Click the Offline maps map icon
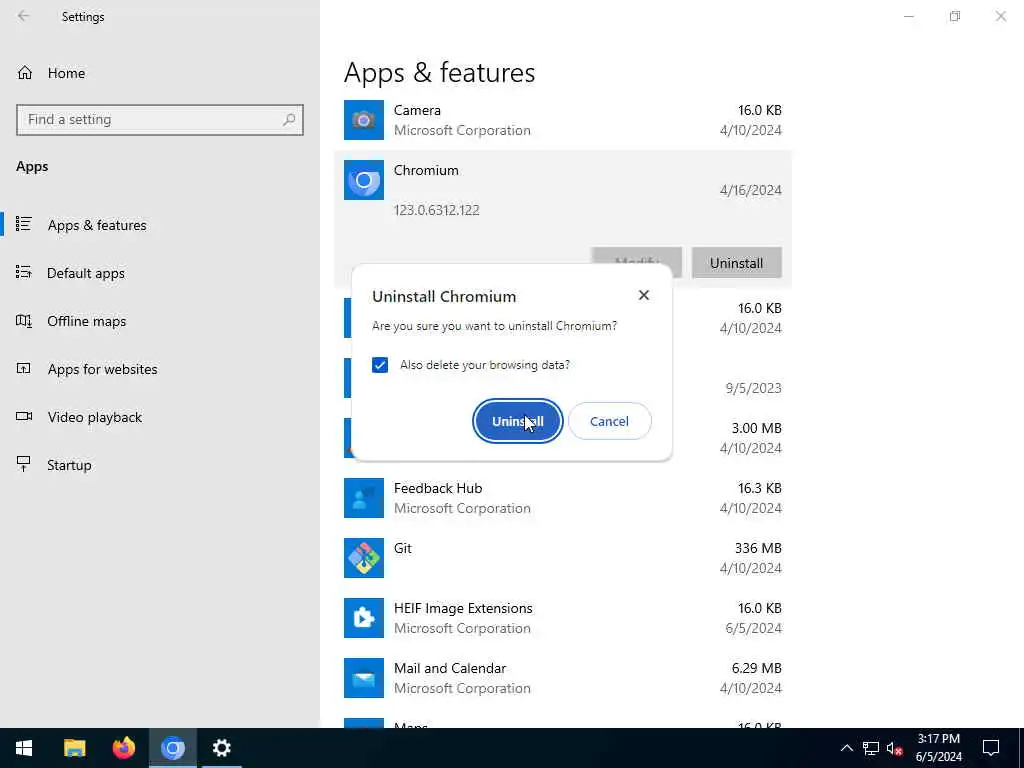This screenshot has width=1024, height=768. tap(24, 320)
